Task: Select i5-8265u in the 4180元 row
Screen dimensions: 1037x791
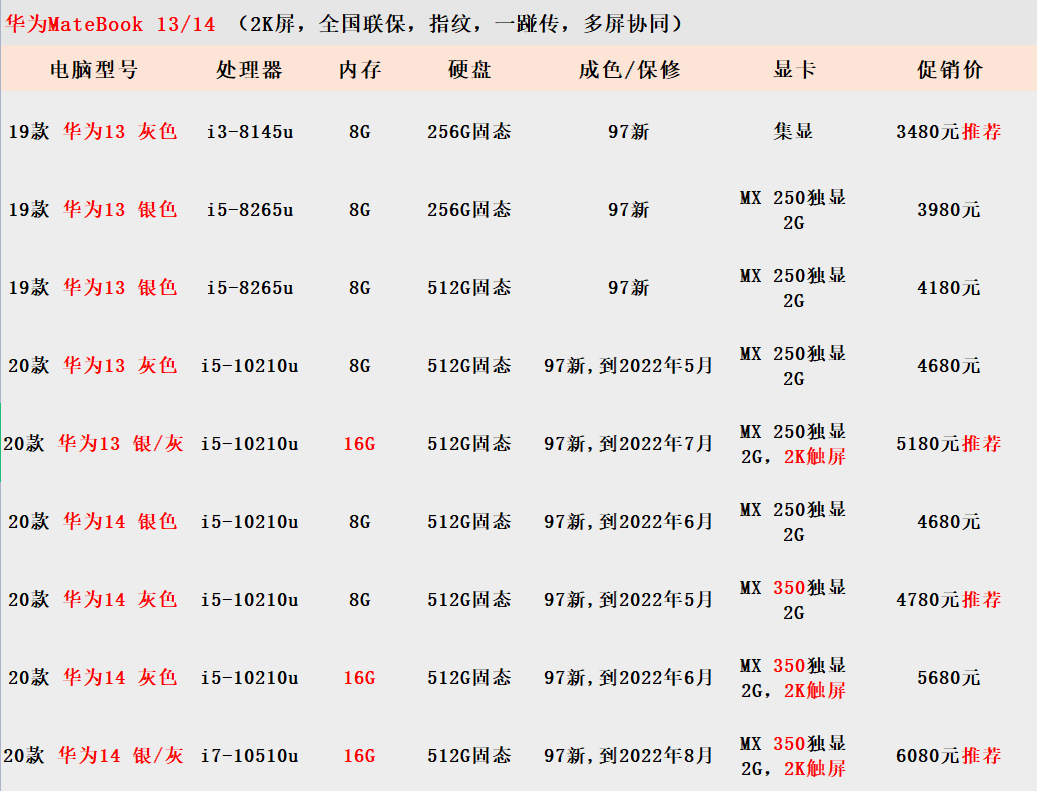Action: point(250,288)
